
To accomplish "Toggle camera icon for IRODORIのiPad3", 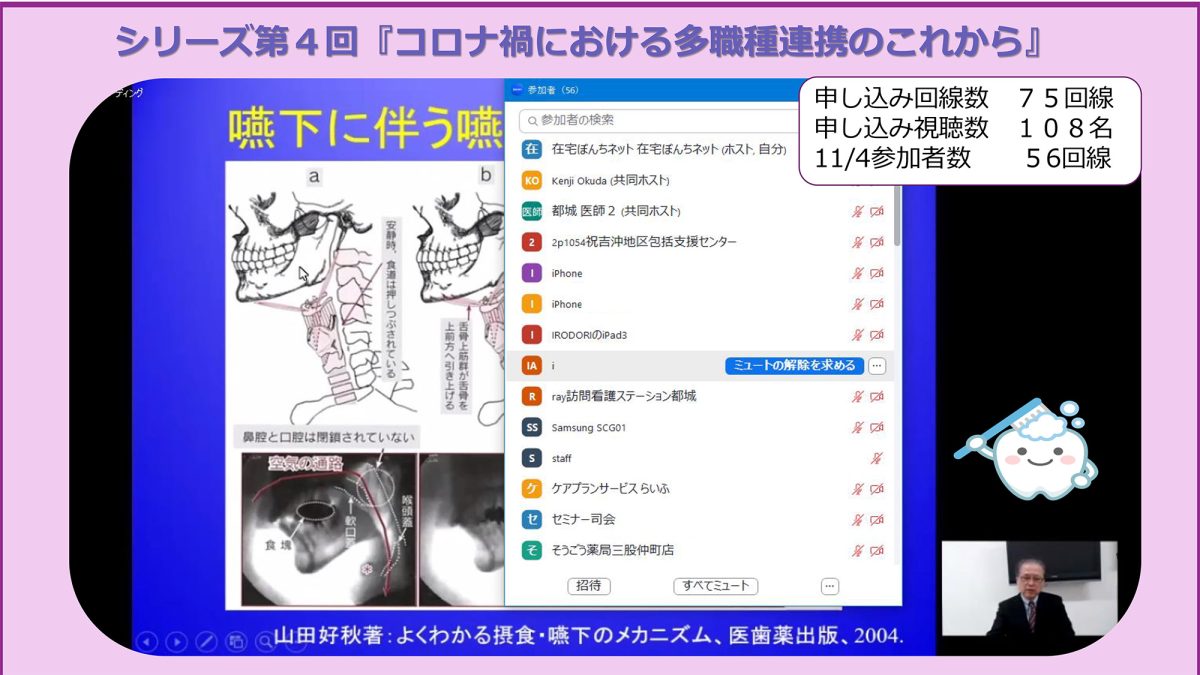I will click(877, 335).
